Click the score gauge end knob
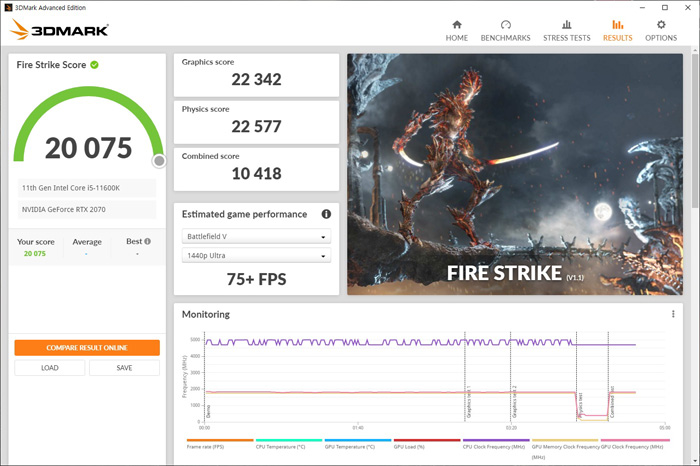The width and height of the screenshot is (700, 466). [x=159, y=161]
